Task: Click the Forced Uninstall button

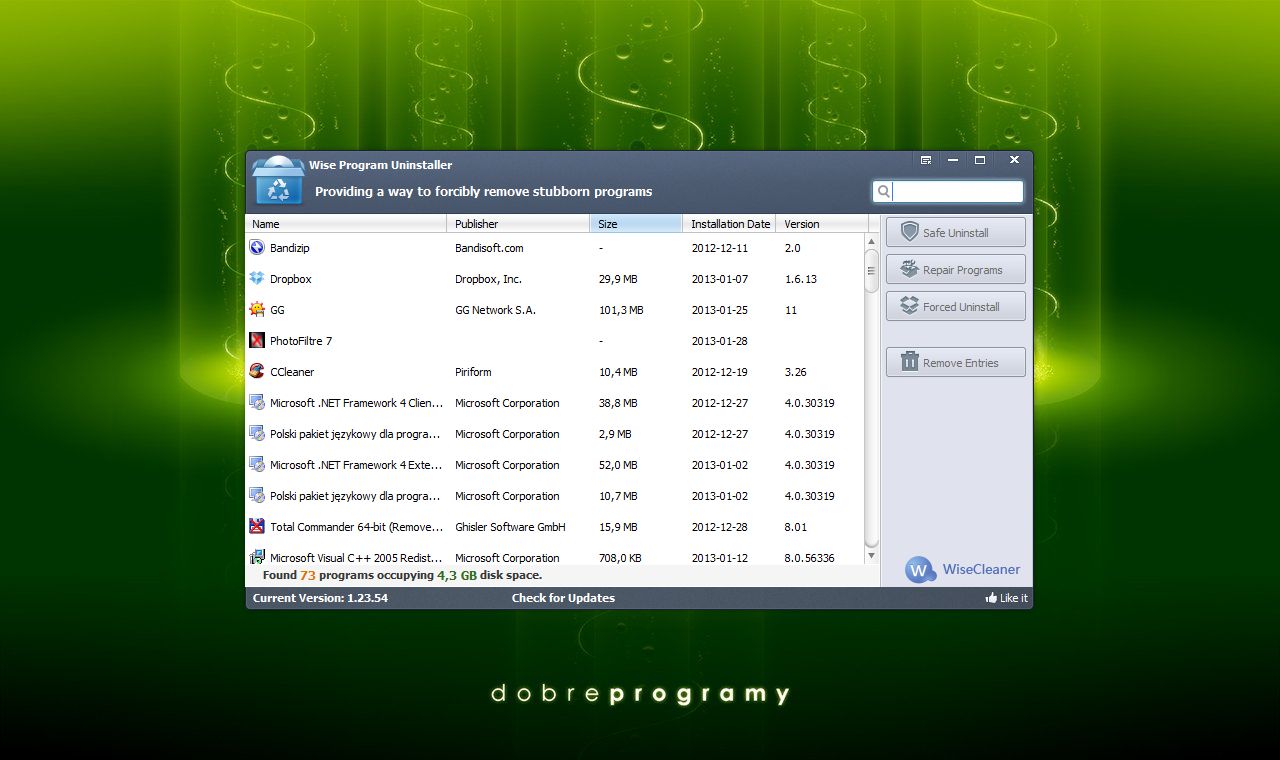Action: coord(955,306)
